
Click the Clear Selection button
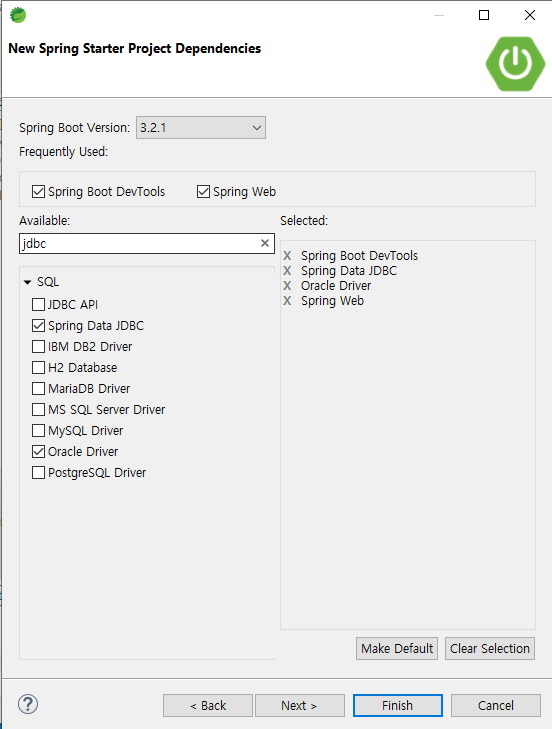point(490,648)
